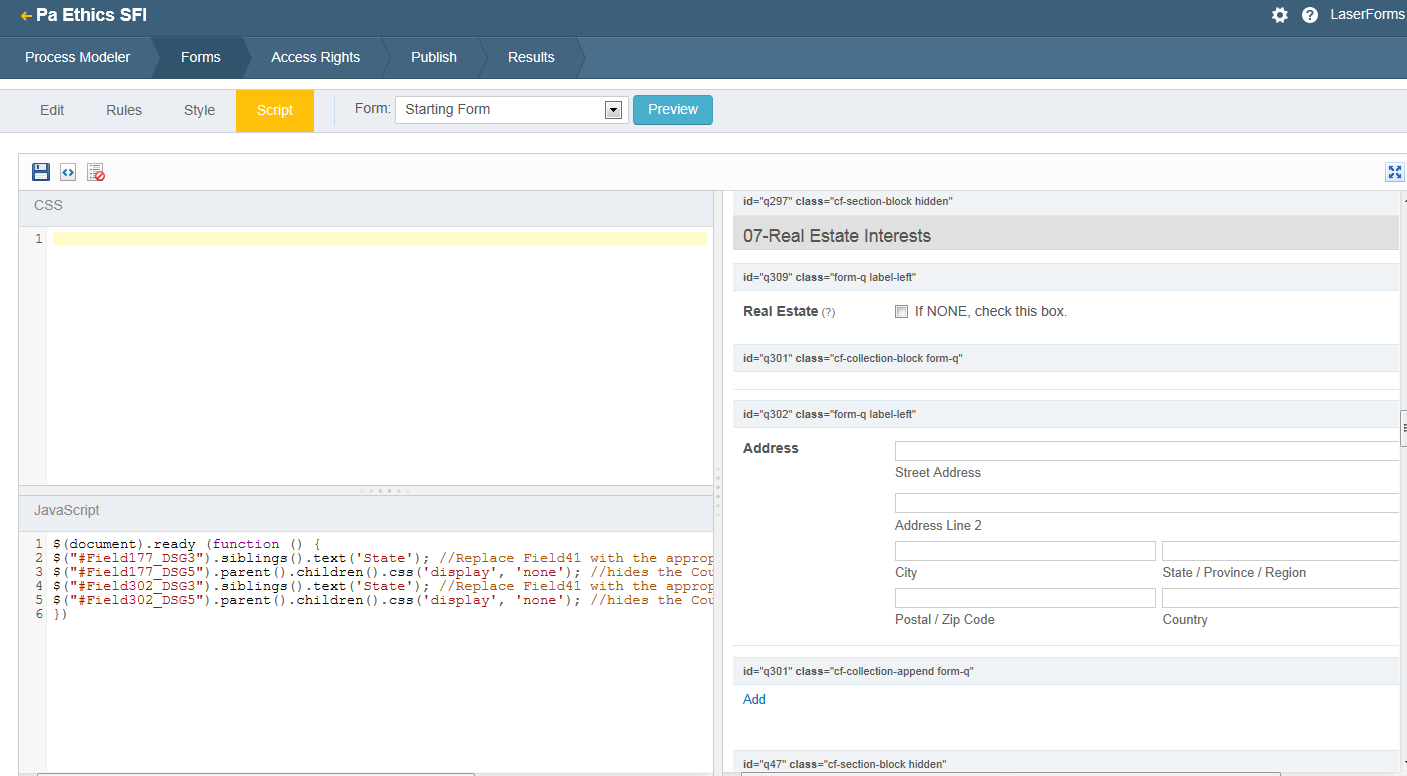This screenshot has width=1407, height=776.
Task: Open the help question mark icon
Action: click(x=1309, y=15)
